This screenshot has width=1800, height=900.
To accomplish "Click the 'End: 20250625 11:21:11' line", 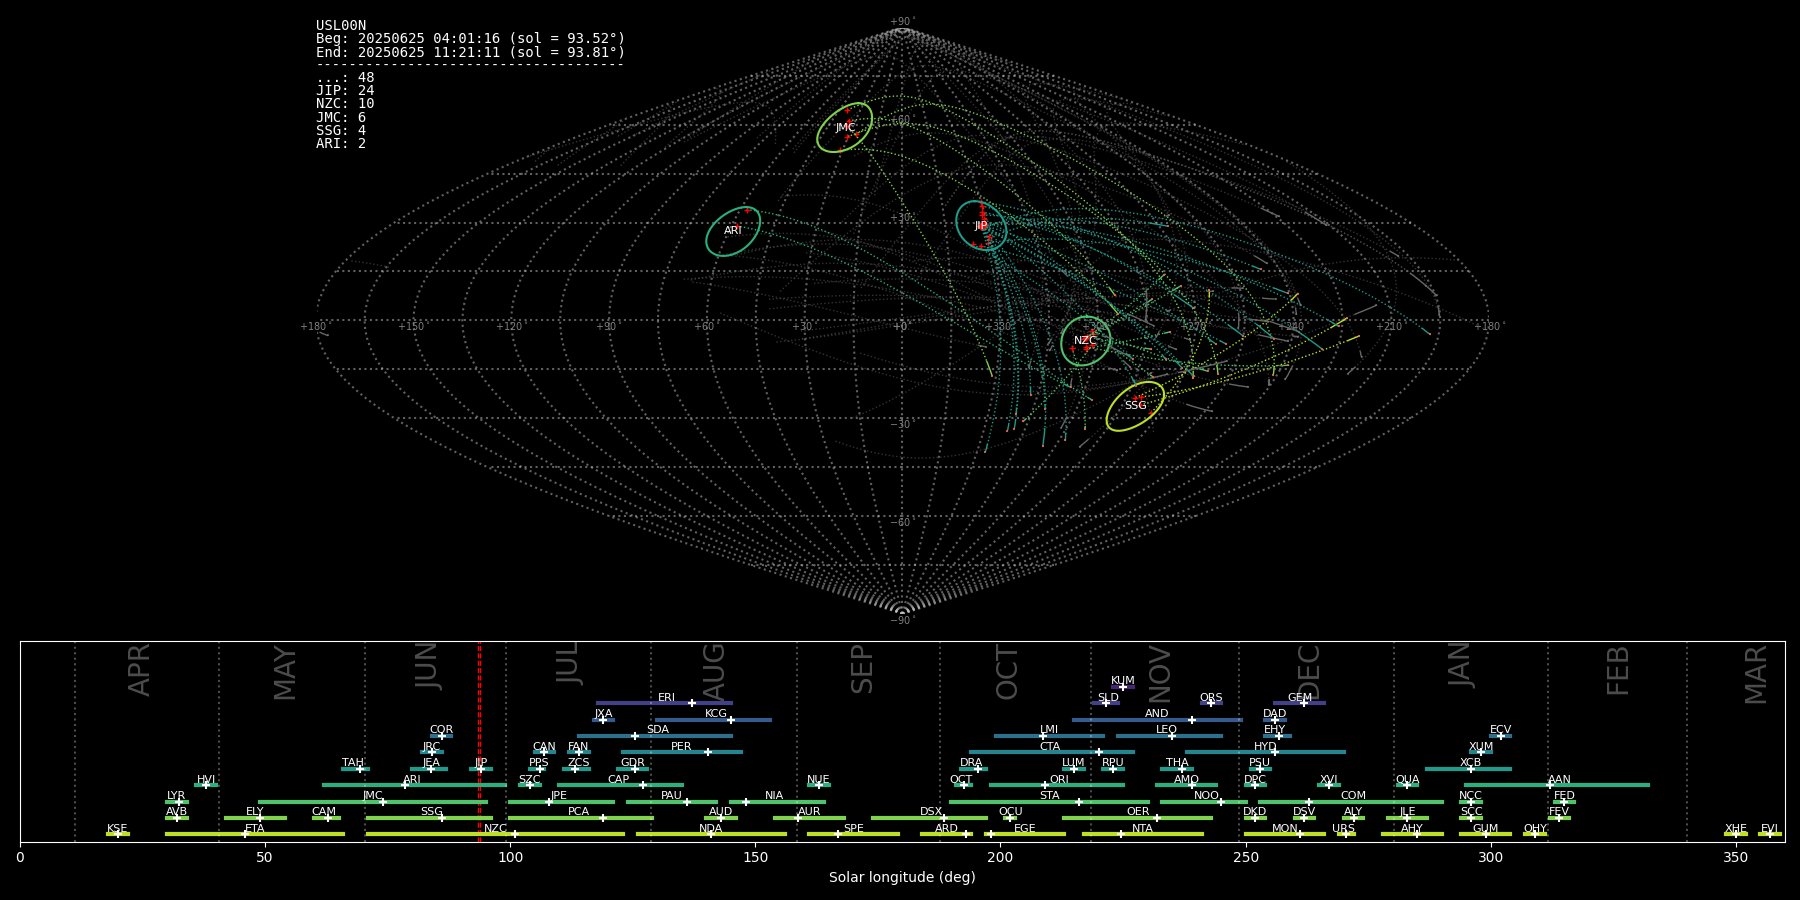I will [470, 52].
